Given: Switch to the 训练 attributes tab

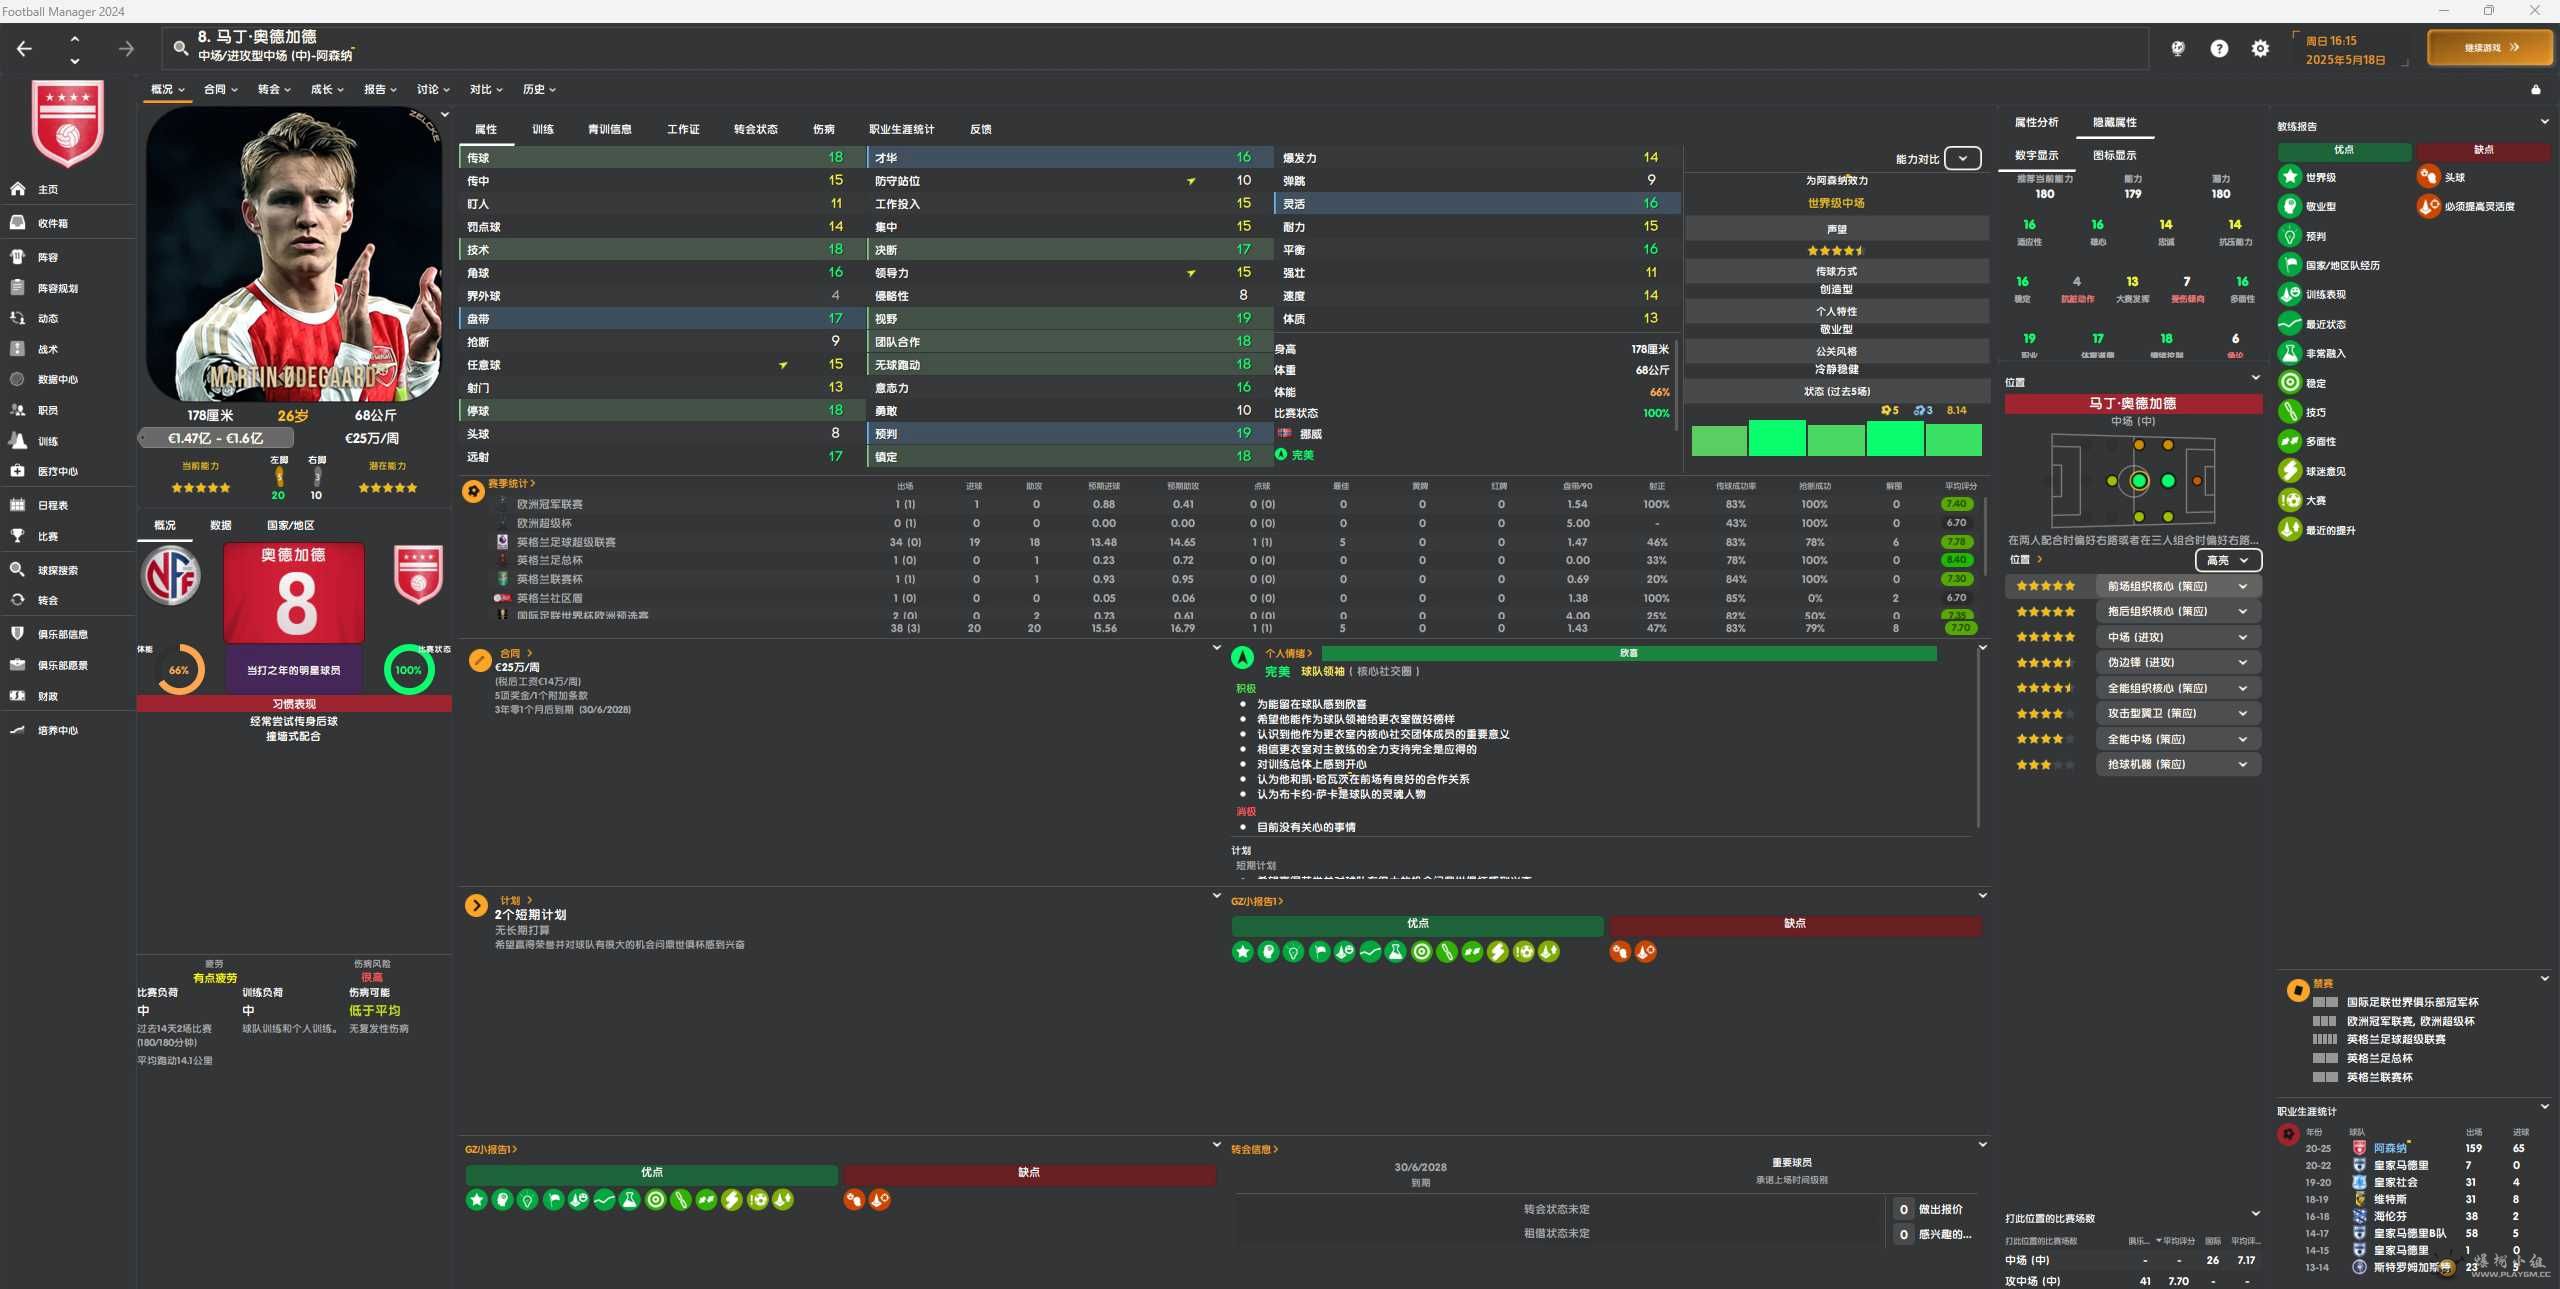Looking at the screenshot, I should coord(543,130).
